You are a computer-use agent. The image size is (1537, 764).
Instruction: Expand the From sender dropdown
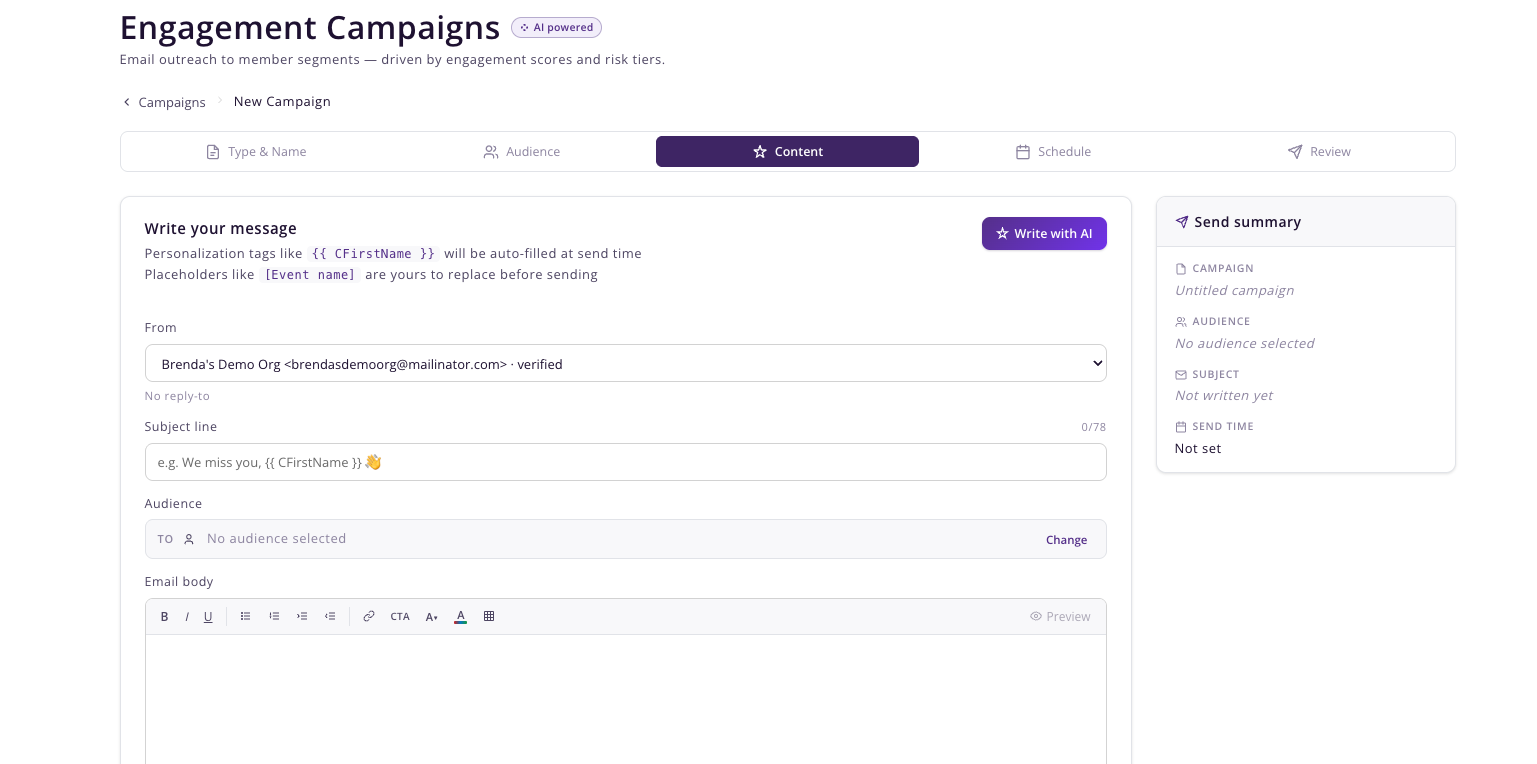pyautogui.click(x=626, y=364)
